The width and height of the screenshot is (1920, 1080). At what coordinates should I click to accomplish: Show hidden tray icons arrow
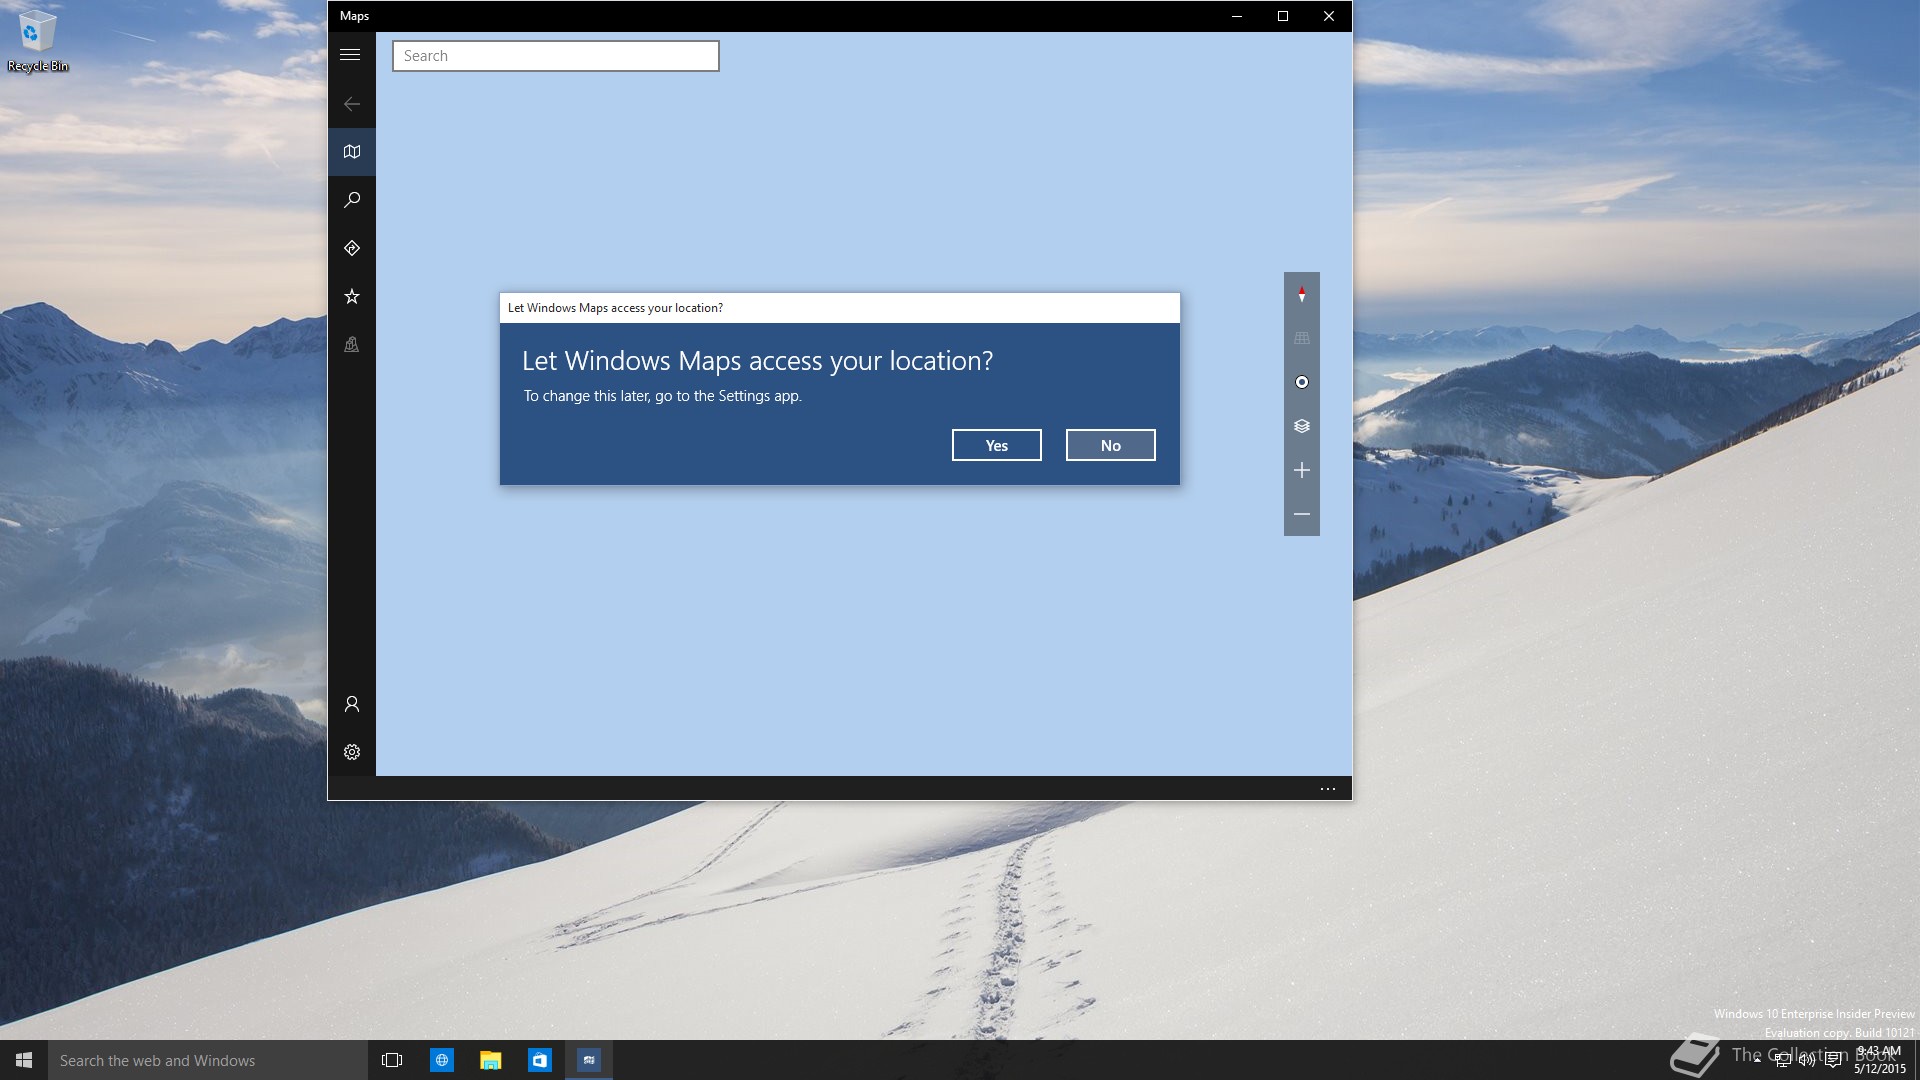coord(1757,1058)
